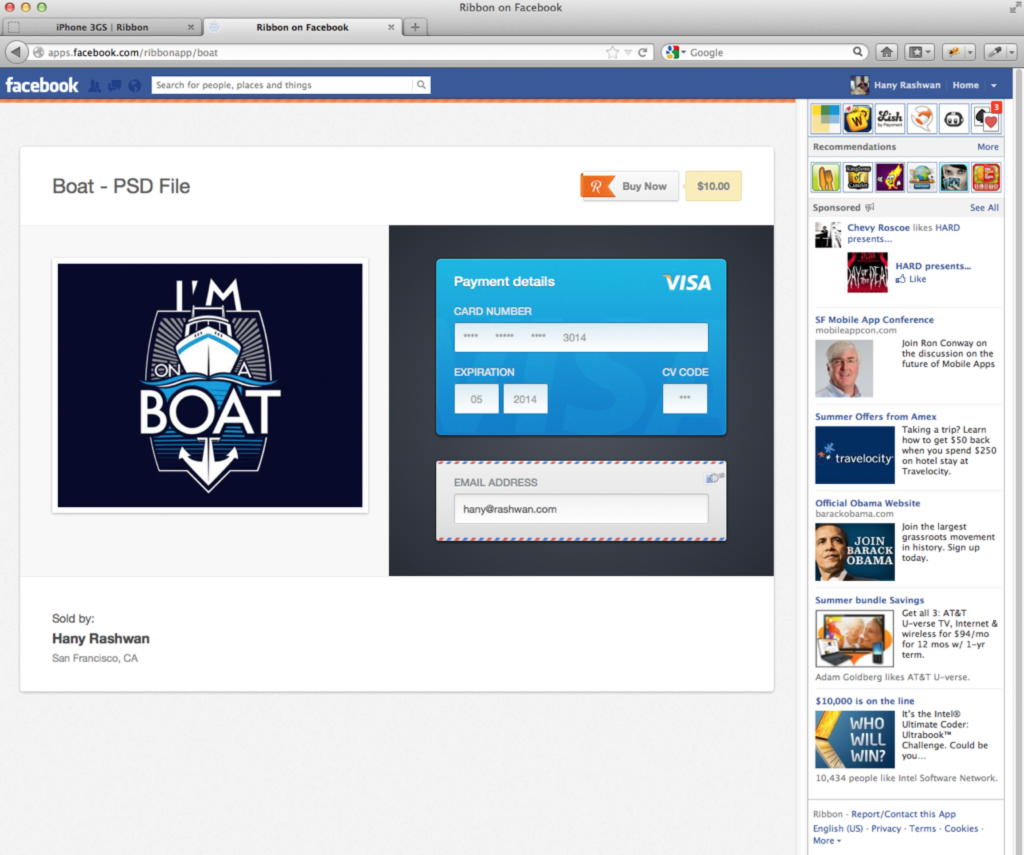
Task: Switch to the iPhone 3GS | Ribbon tab
Action: point(102,27)
